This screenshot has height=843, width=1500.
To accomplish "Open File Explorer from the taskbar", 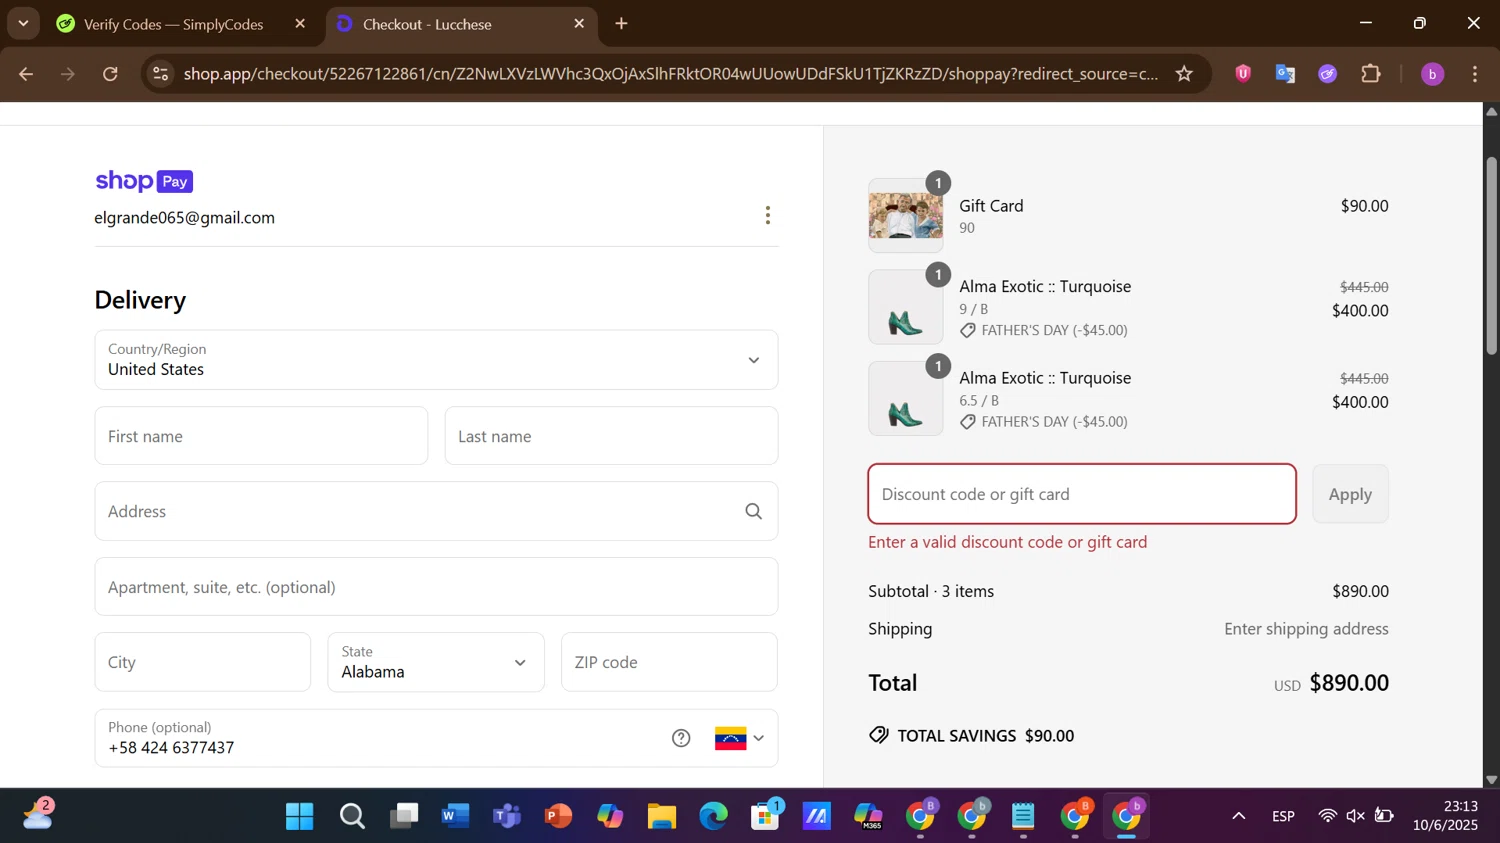I will [x=662, y=817].
